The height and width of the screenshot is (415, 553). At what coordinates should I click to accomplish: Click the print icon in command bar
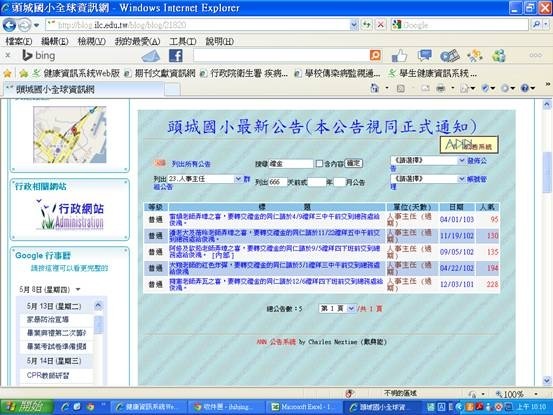point(440,88)
